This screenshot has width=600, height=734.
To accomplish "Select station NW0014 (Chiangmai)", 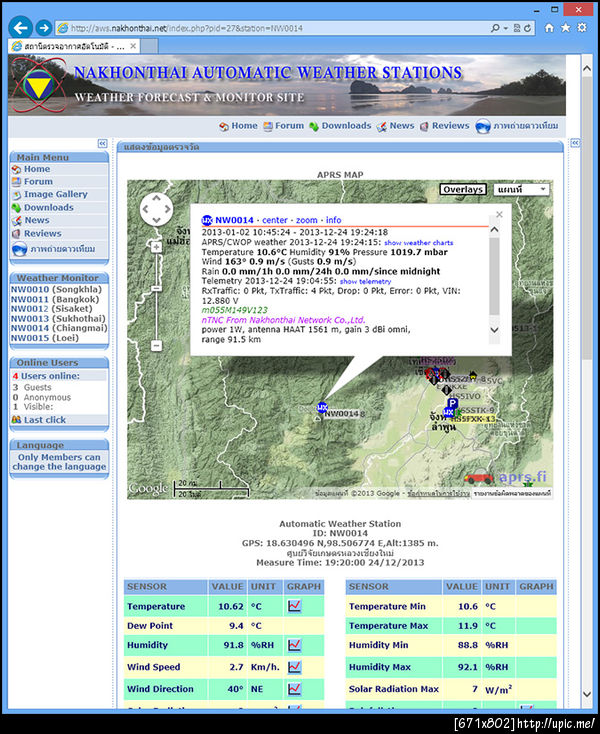I will pyautogui.click(x=59, y=328).
